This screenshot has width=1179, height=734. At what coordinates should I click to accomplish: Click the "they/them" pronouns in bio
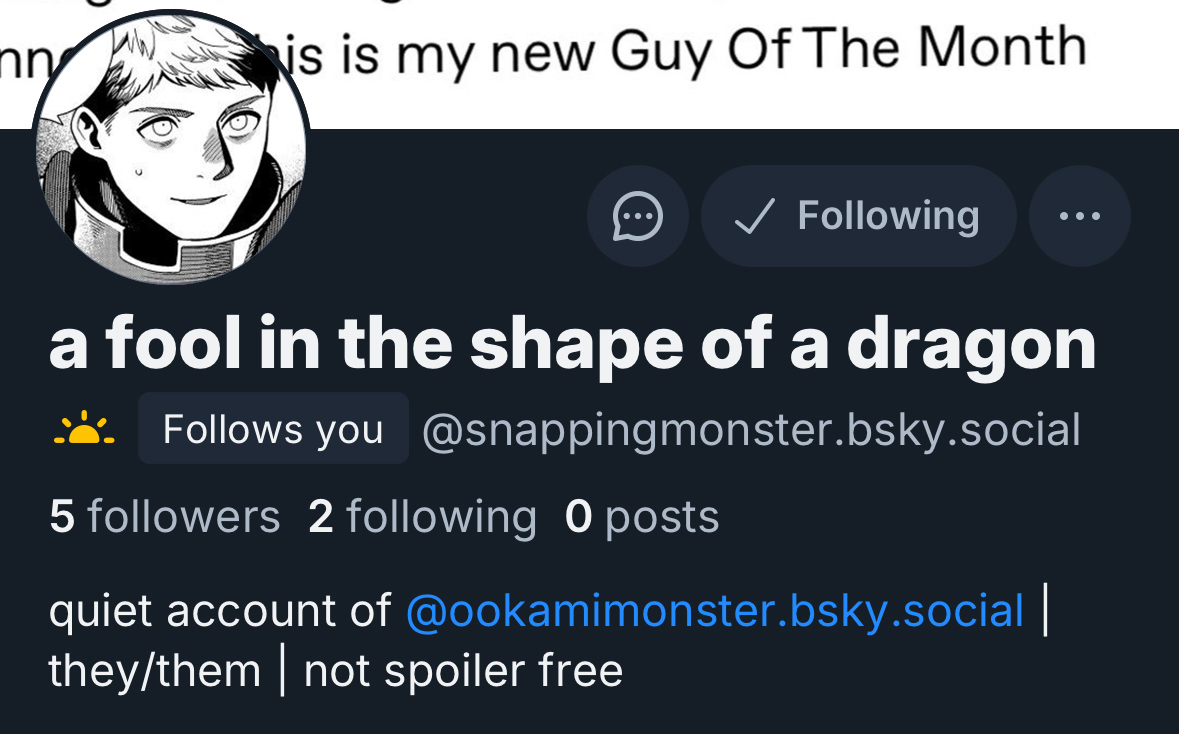[x=154, y=669]
